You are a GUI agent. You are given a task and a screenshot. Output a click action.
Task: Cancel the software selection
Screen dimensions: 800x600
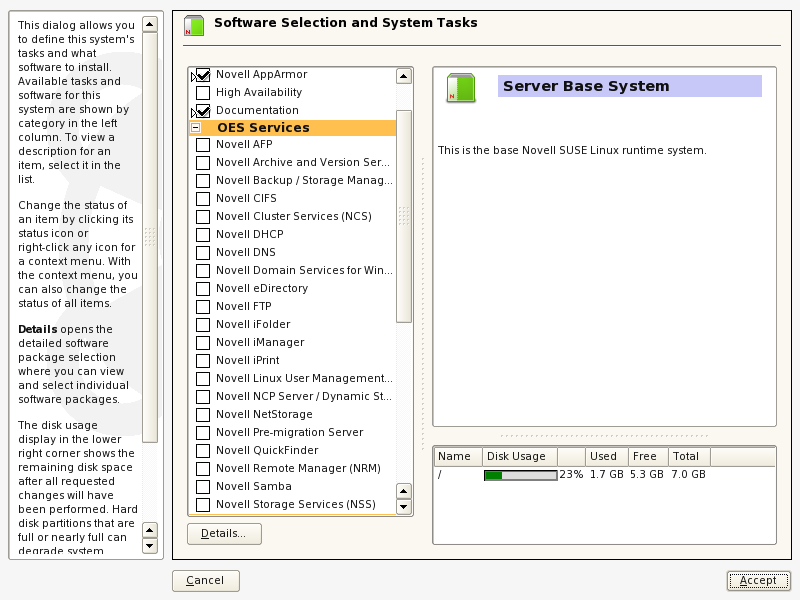pyautogui.click(x=205, y=580)
